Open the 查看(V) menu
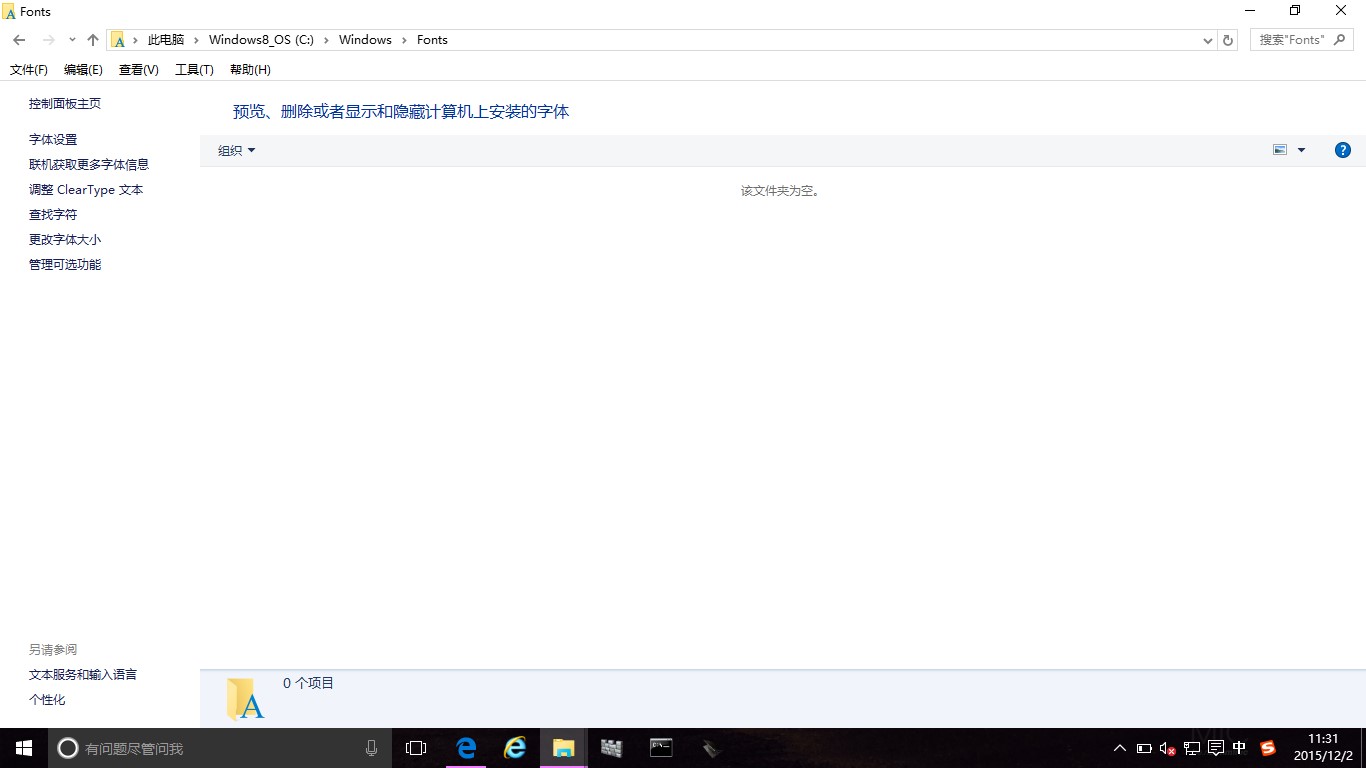Image resolution: width=1366 pixels, height=768 pixels. [138, 70]
